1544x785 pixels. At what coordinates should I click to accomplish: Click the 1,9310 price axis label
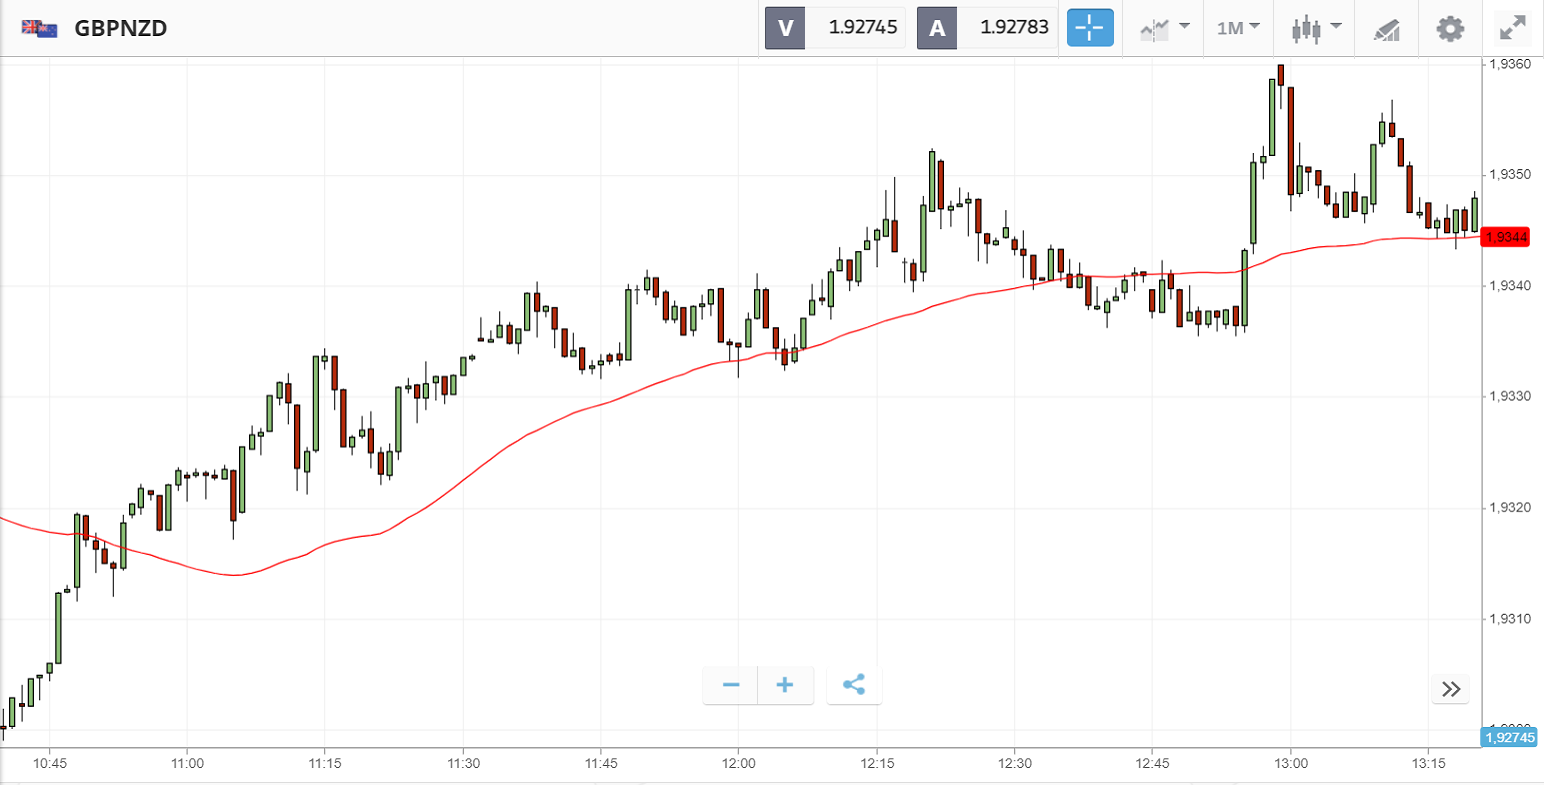coord(1510,619)
